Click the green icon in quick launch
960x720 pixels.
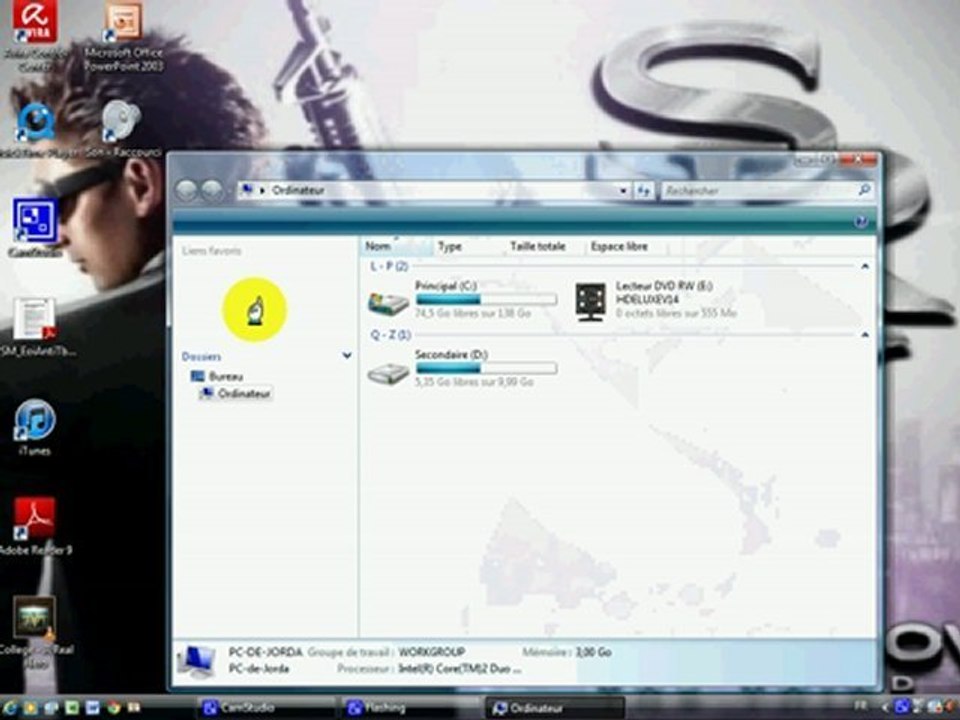pos(72,708)
